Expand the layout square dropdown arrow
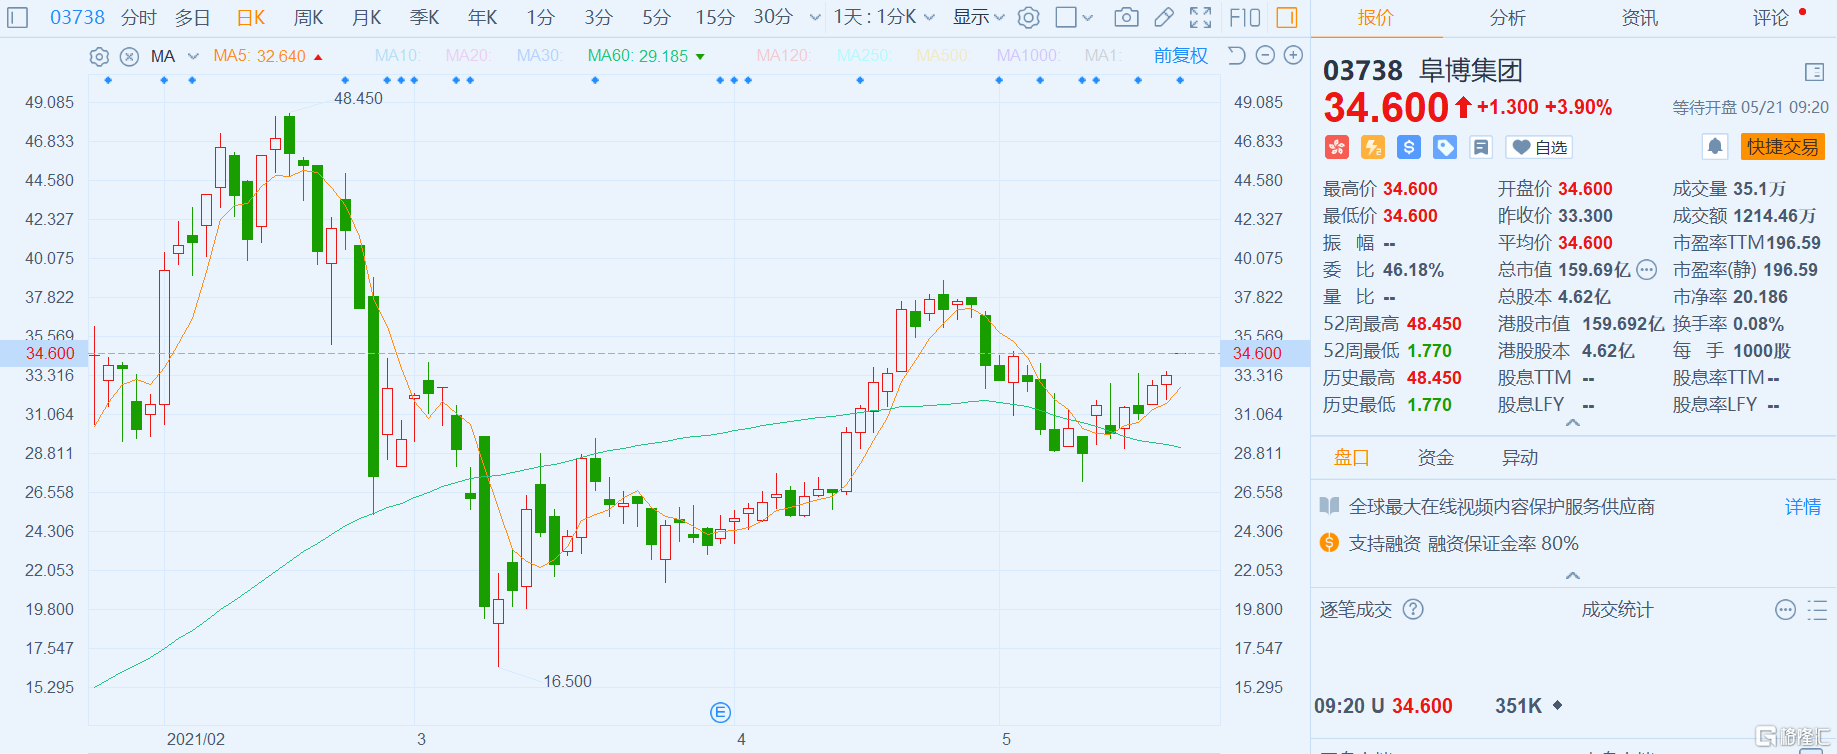Viewport: 1837px width, 754px height. coord(1087,17)
